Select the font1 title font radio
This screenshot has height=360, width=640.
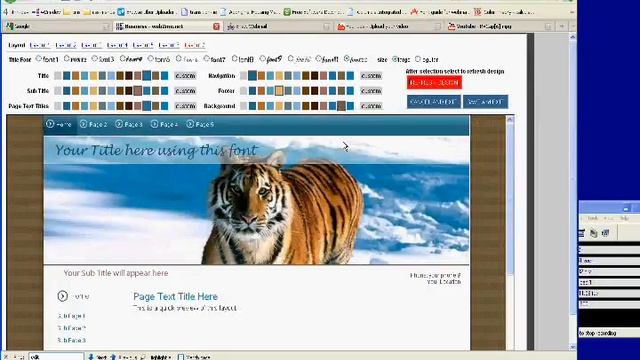[39, 59]
